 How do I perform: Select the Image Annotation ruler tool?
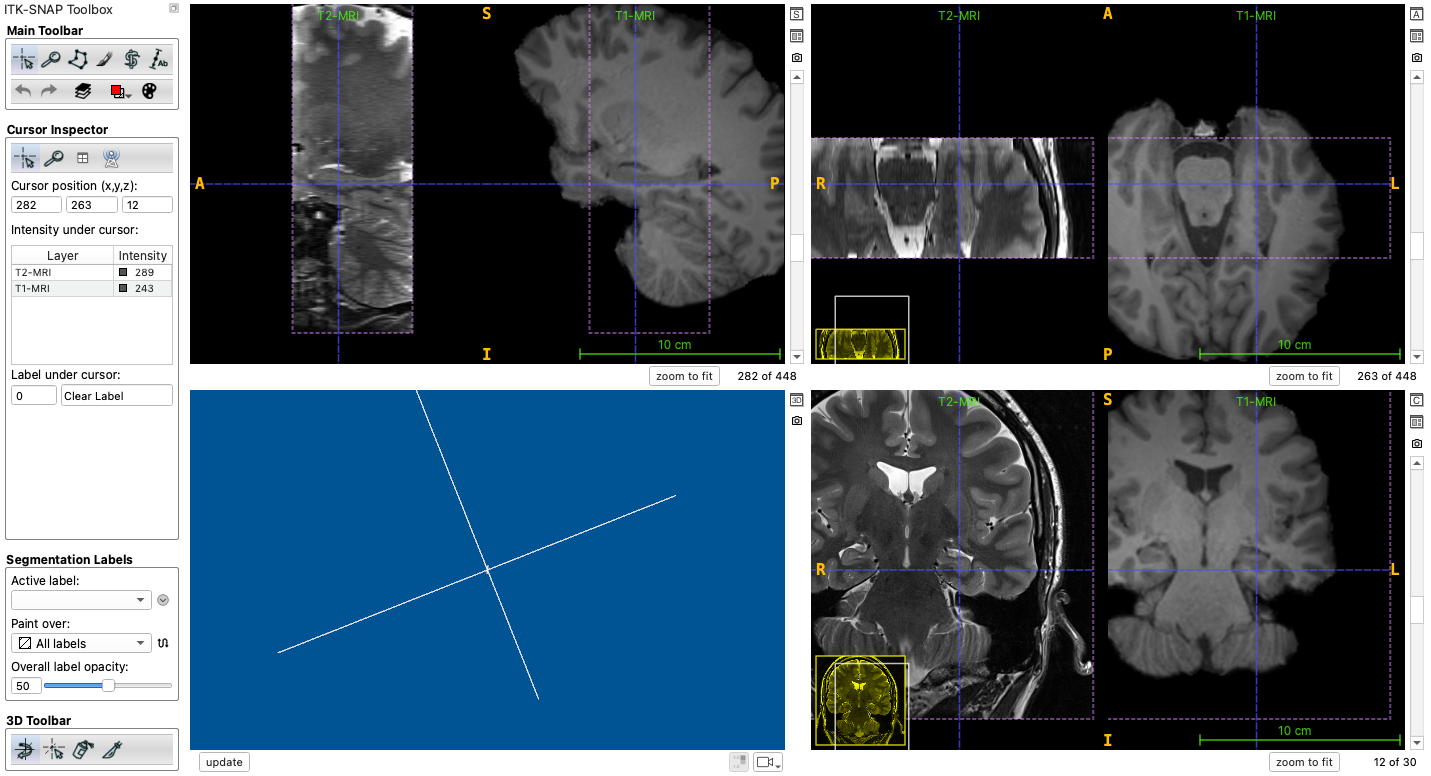pyautogui.click(x=159, y=60)
